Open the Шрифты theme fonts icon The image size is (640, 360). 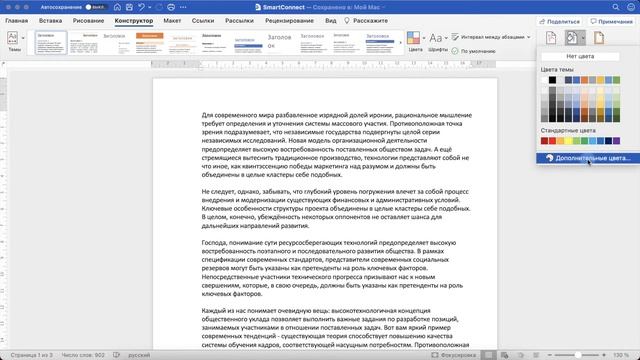[436, 38]
